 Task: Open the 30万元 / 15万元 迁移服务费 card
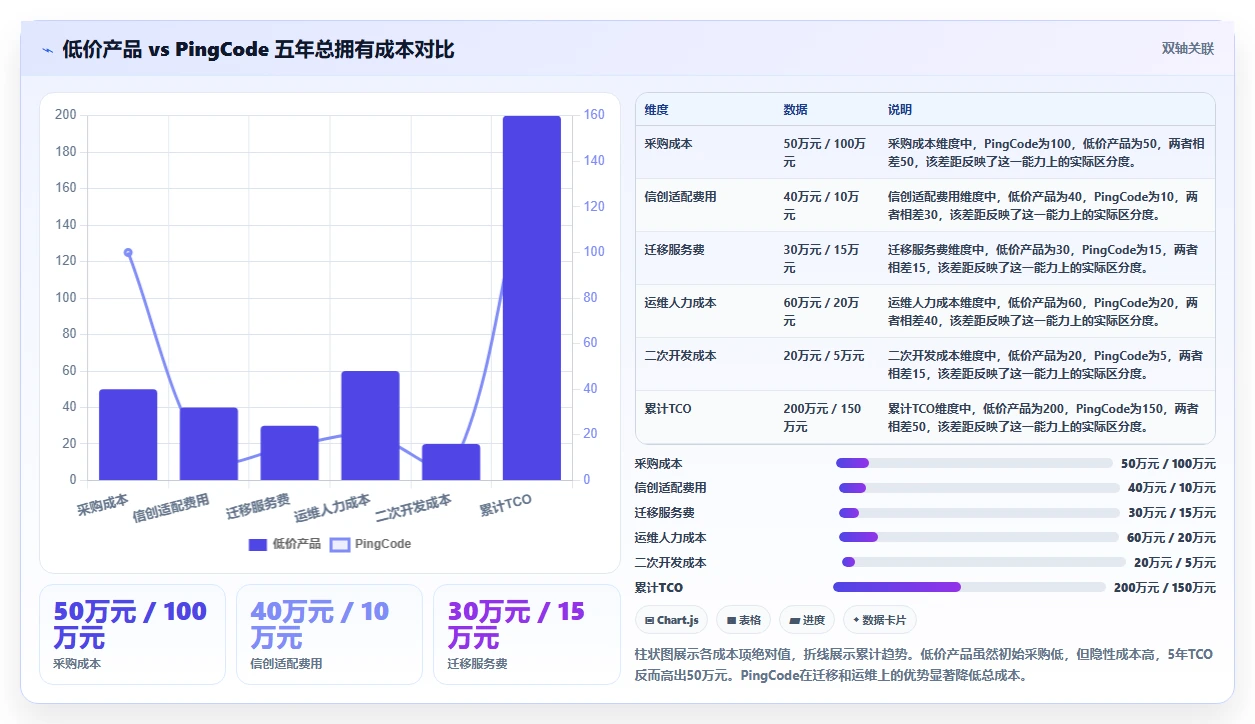point(526,634)
